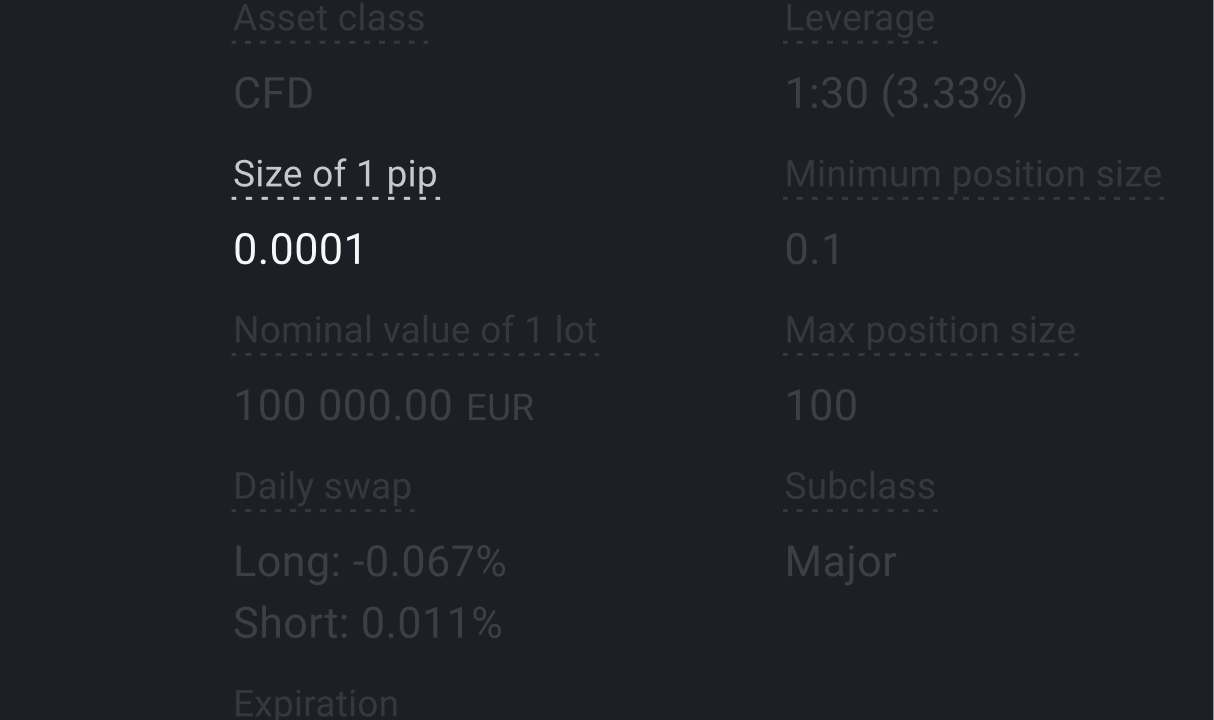The width and height of the screenshot is (1214, 720).
Task: Select the 100 000.00 nominal amount
Action: point(343,406)
